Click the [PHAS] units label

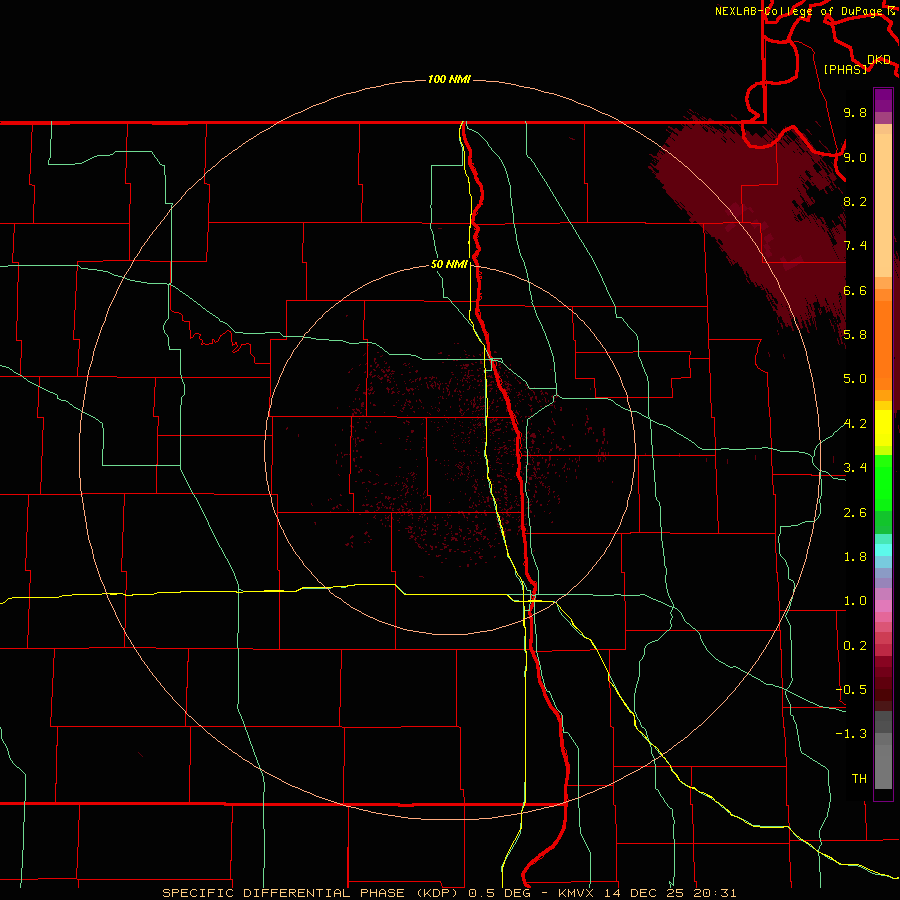[845, 69]
